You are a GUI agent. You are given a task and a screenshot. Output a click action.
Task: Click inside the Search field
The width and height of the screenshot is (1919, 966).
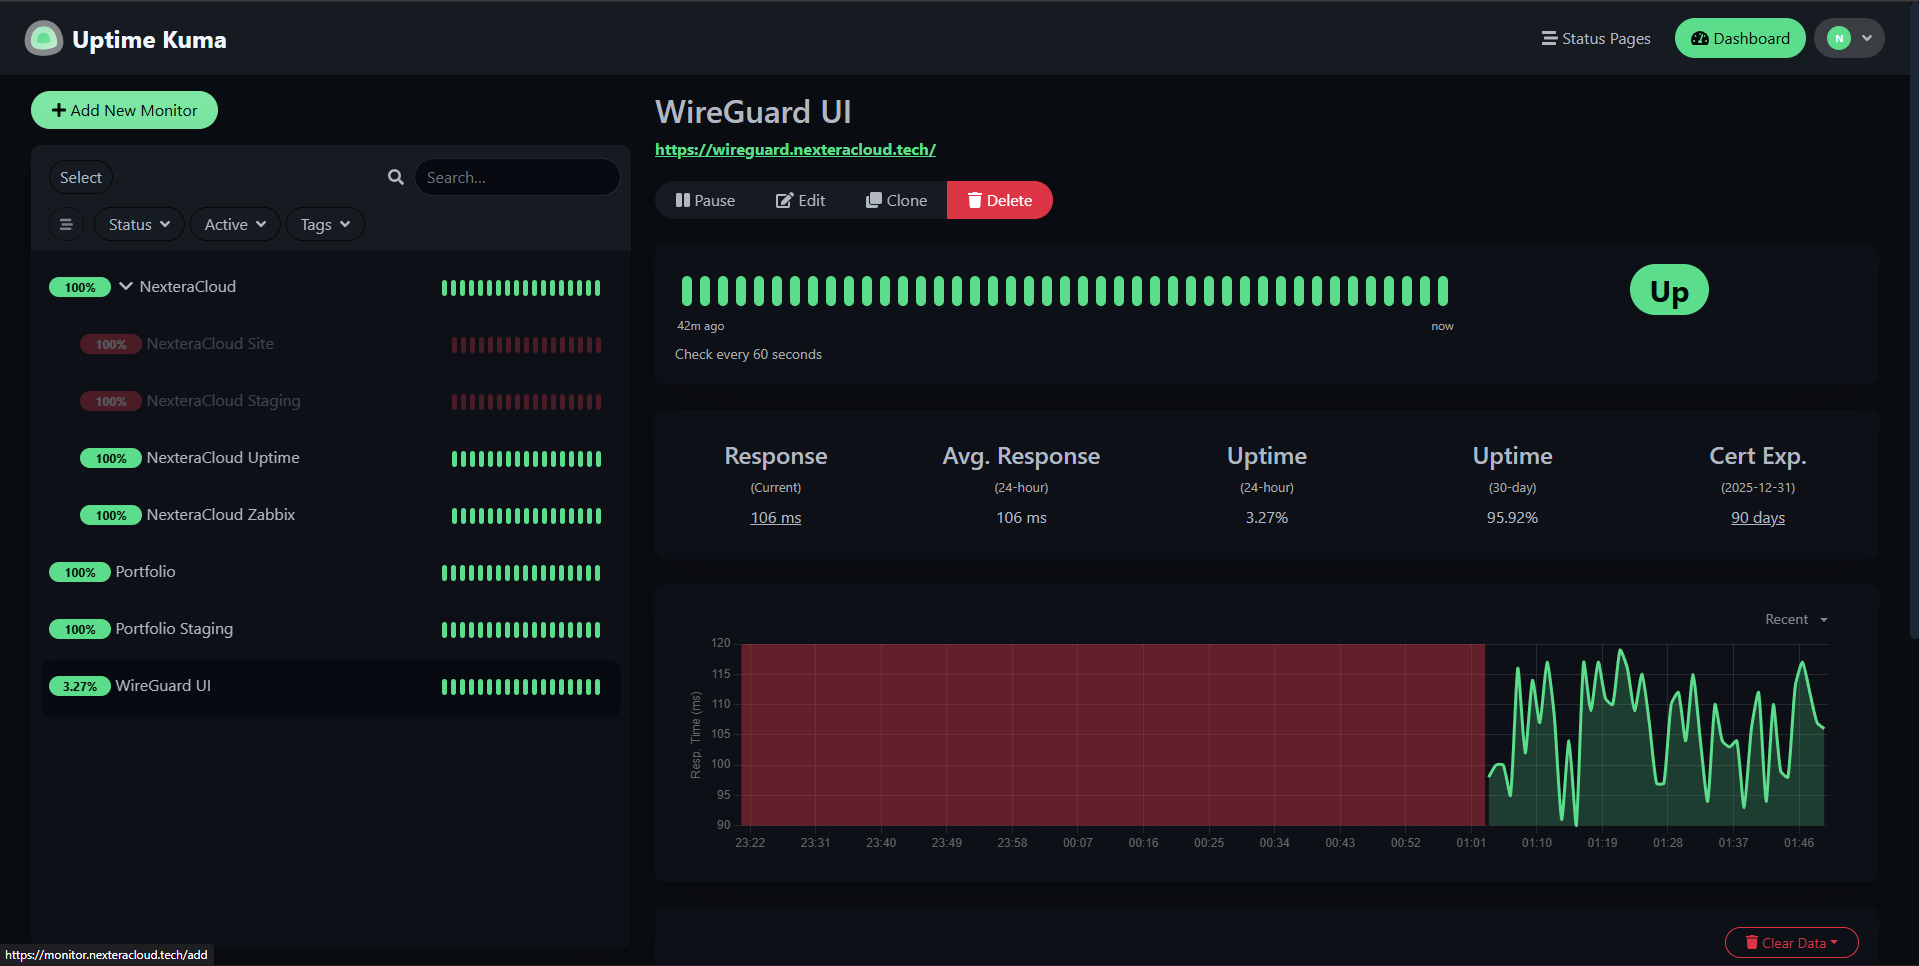[x=517, y=177]
